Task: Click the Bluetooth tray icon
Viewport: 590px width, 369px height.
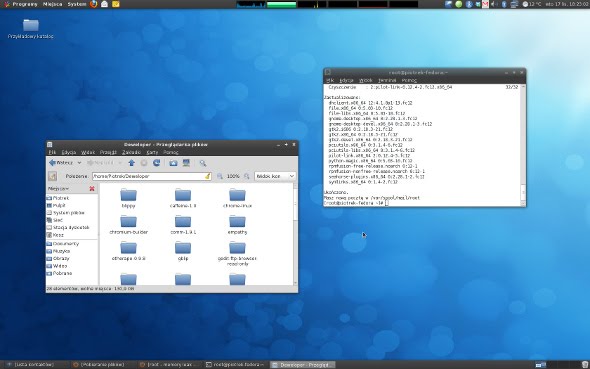Action: click(504, 4)
